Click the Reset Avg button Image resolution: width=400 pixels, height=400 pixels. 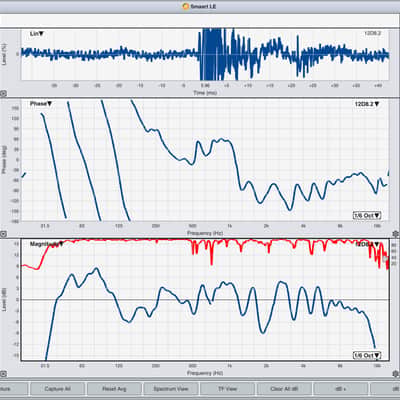tap(114, 389)
